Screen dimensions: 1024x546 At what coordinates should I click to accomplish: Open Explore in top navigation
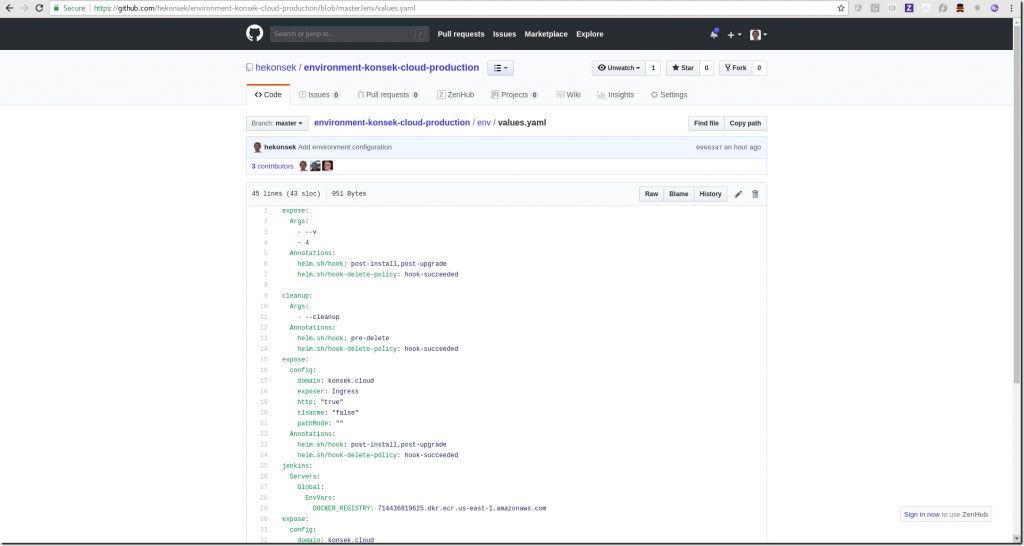(x=590, y=34)
